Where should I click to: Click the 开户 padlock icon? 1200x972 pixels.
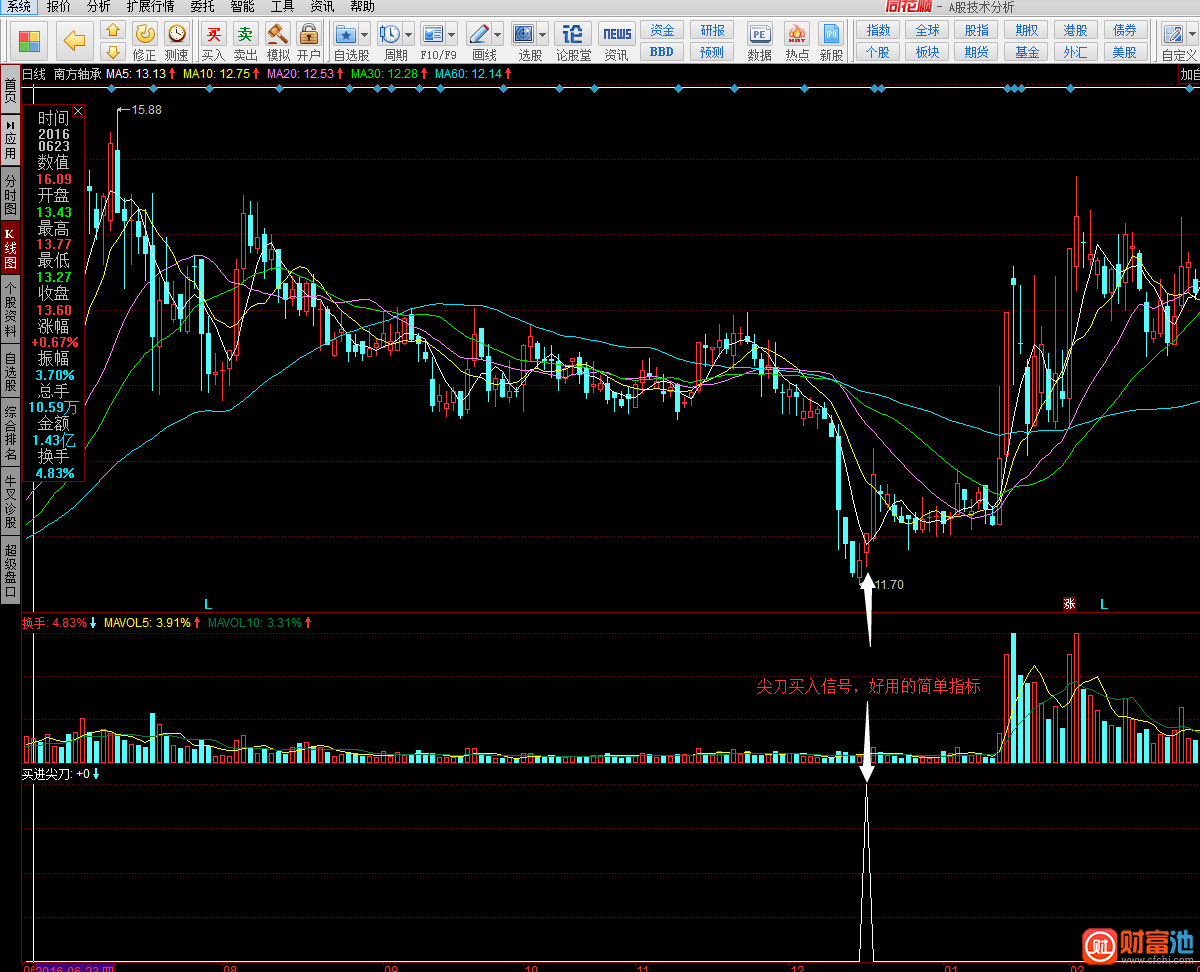coord(309,36)
